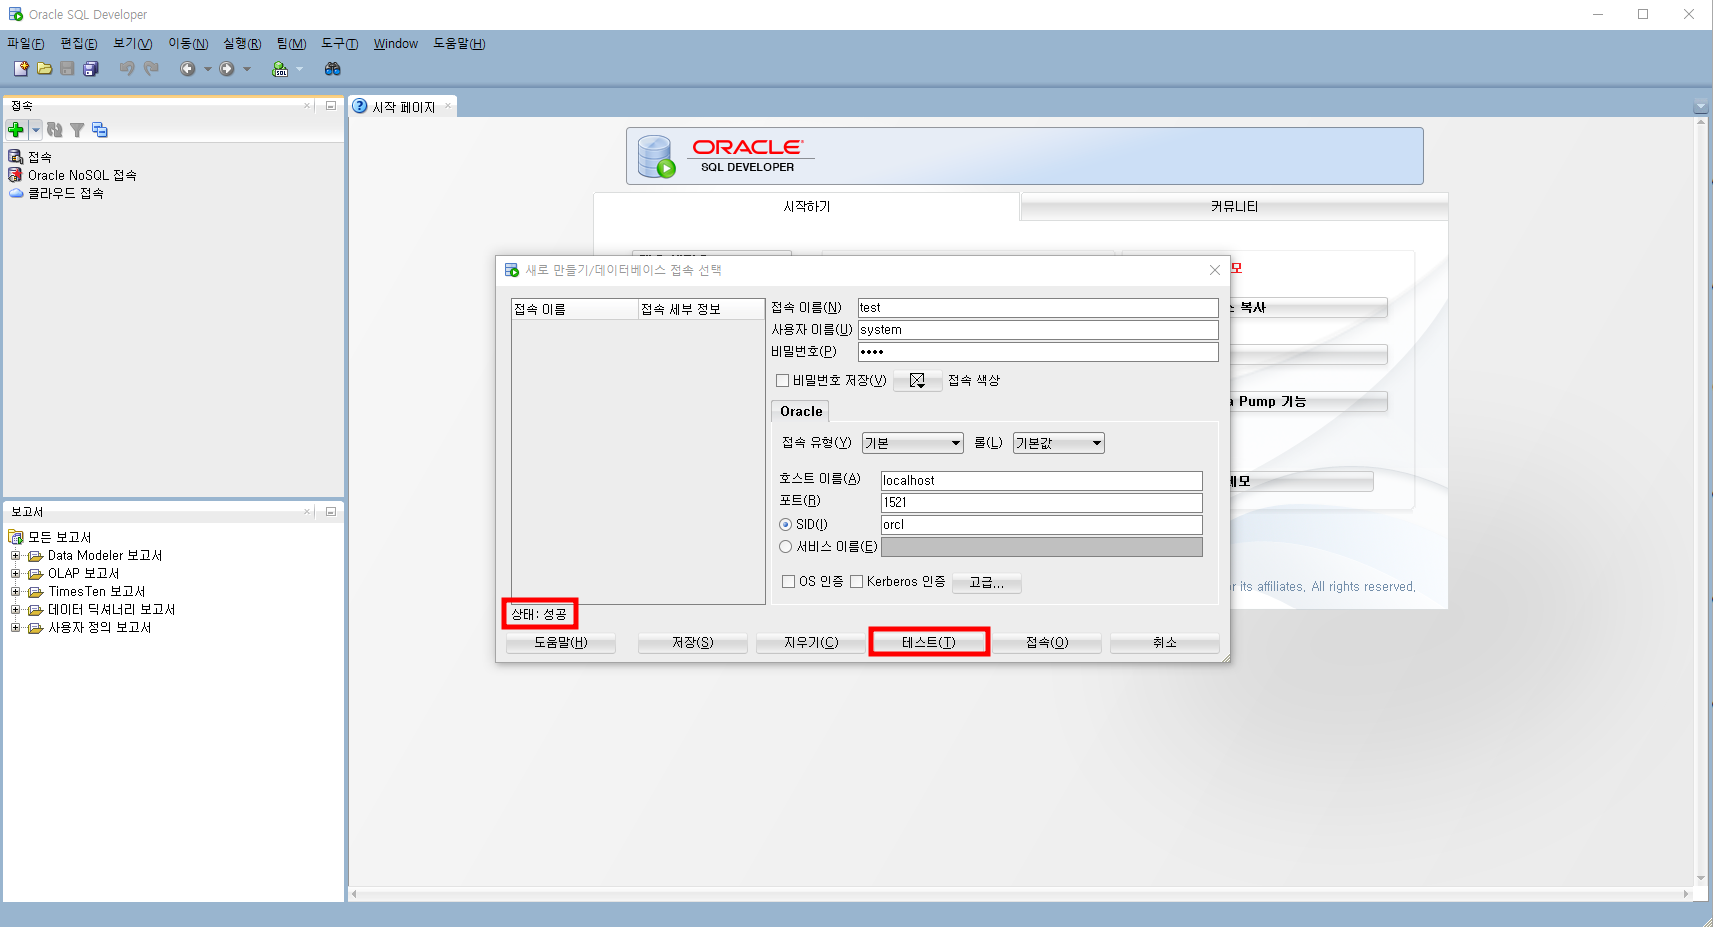The height and width of the screenshot is (927, 1713).
Task: Click the 도움말 button in the dialog
Action: [561, 642]
